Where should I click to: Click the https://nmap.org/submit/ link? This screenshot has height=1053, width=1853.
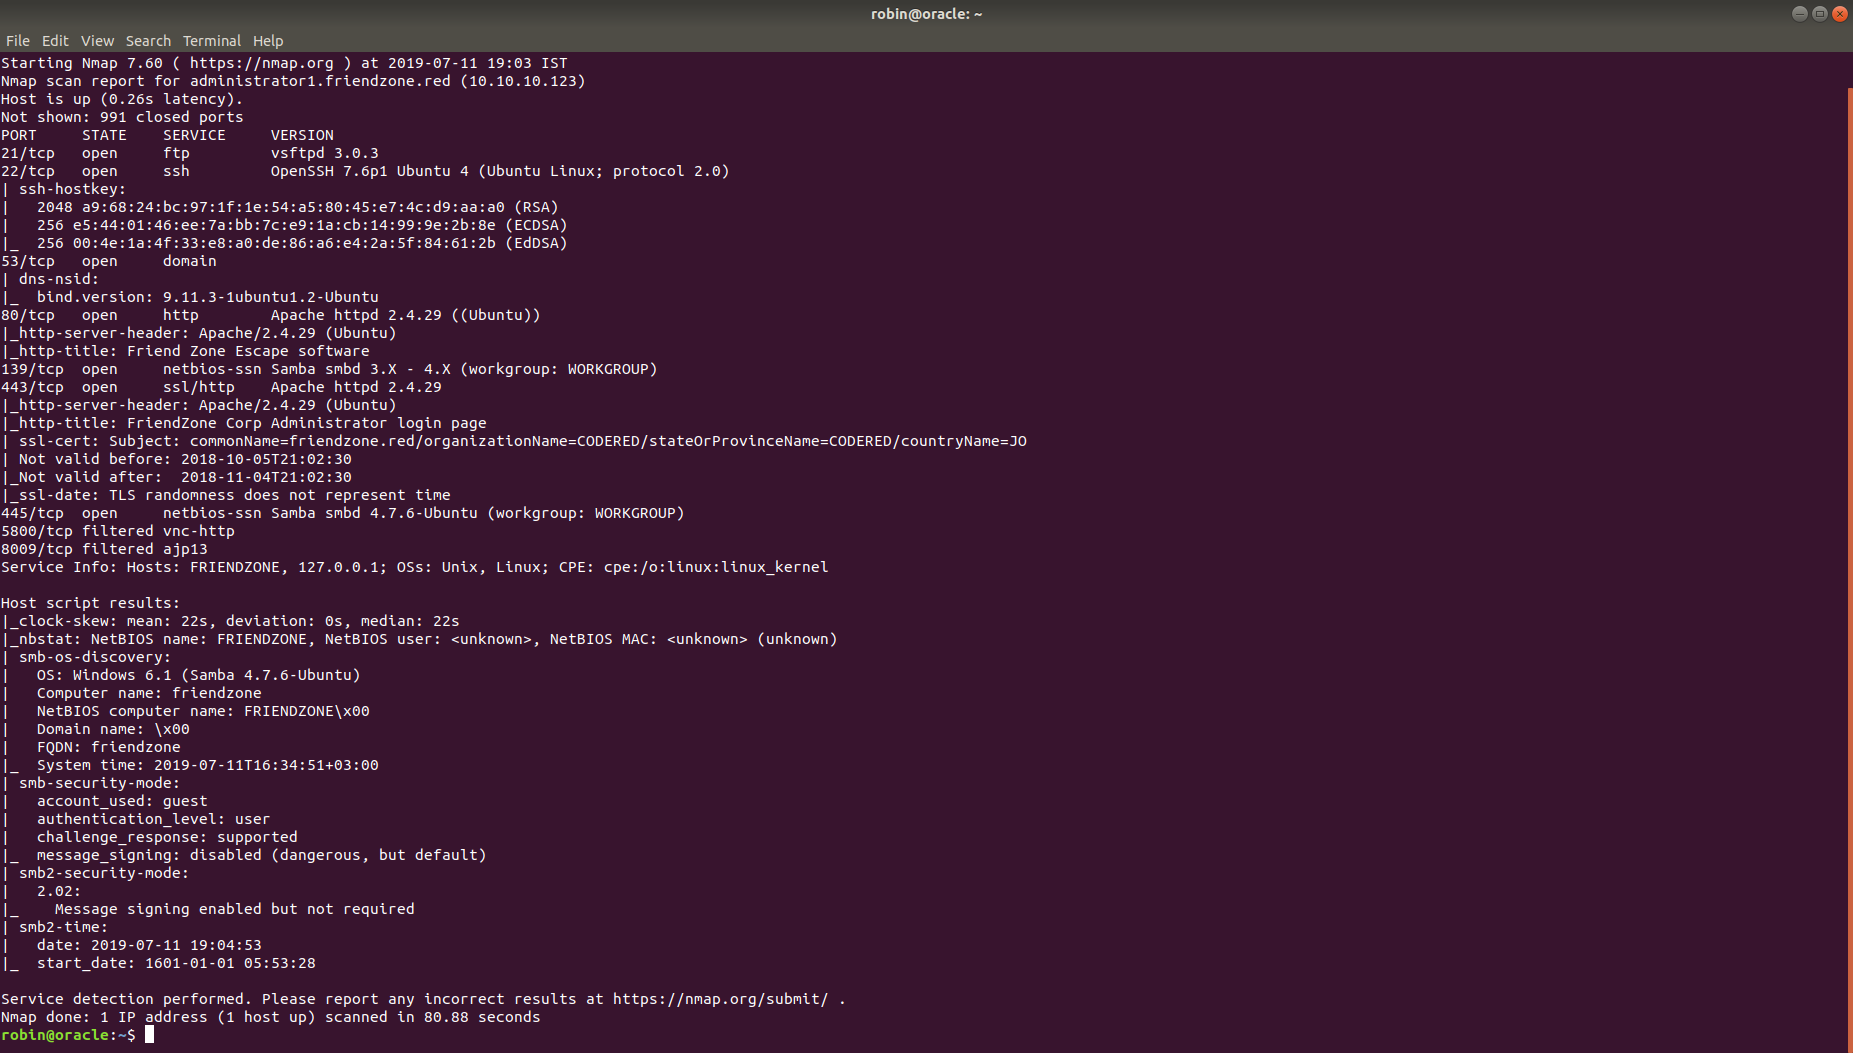pyautogui.click(x=720, y=999)
